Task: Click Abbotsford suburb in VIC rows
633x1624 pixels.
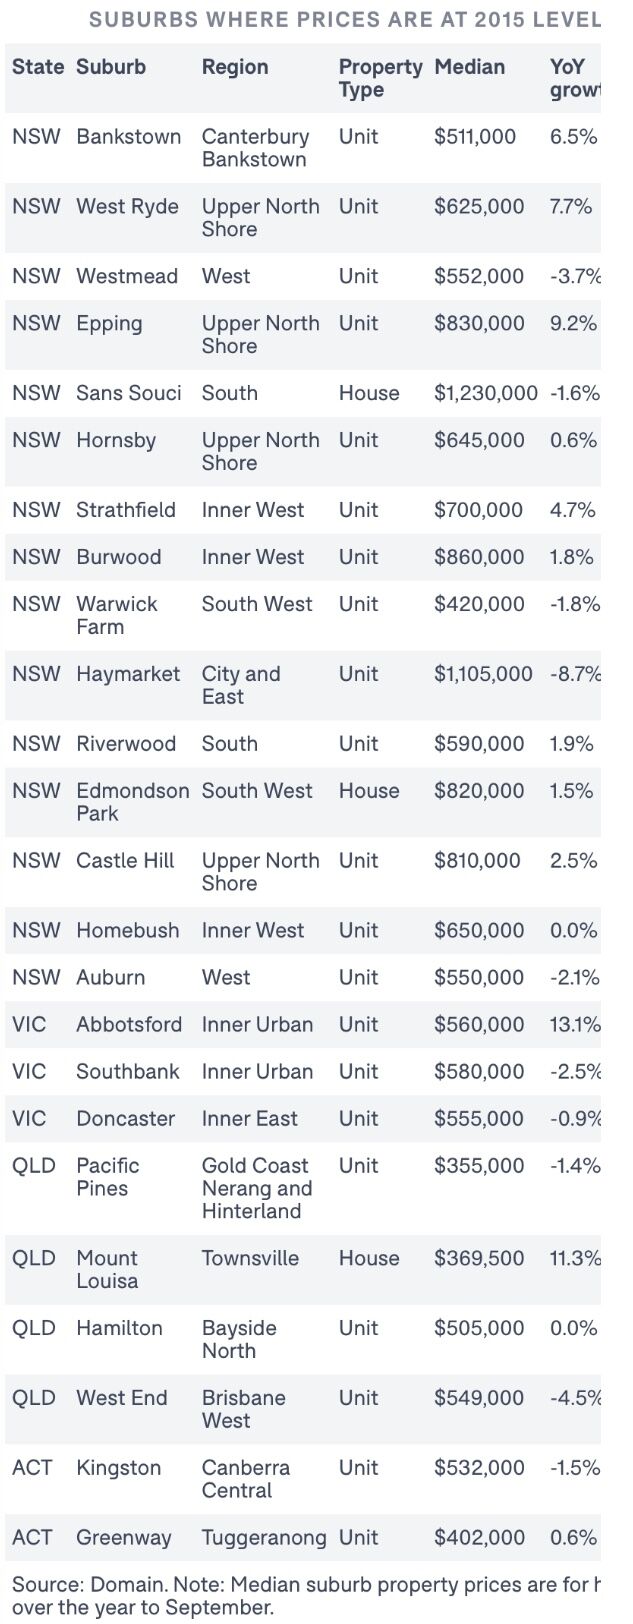Action: click(x=129, y=1024)
